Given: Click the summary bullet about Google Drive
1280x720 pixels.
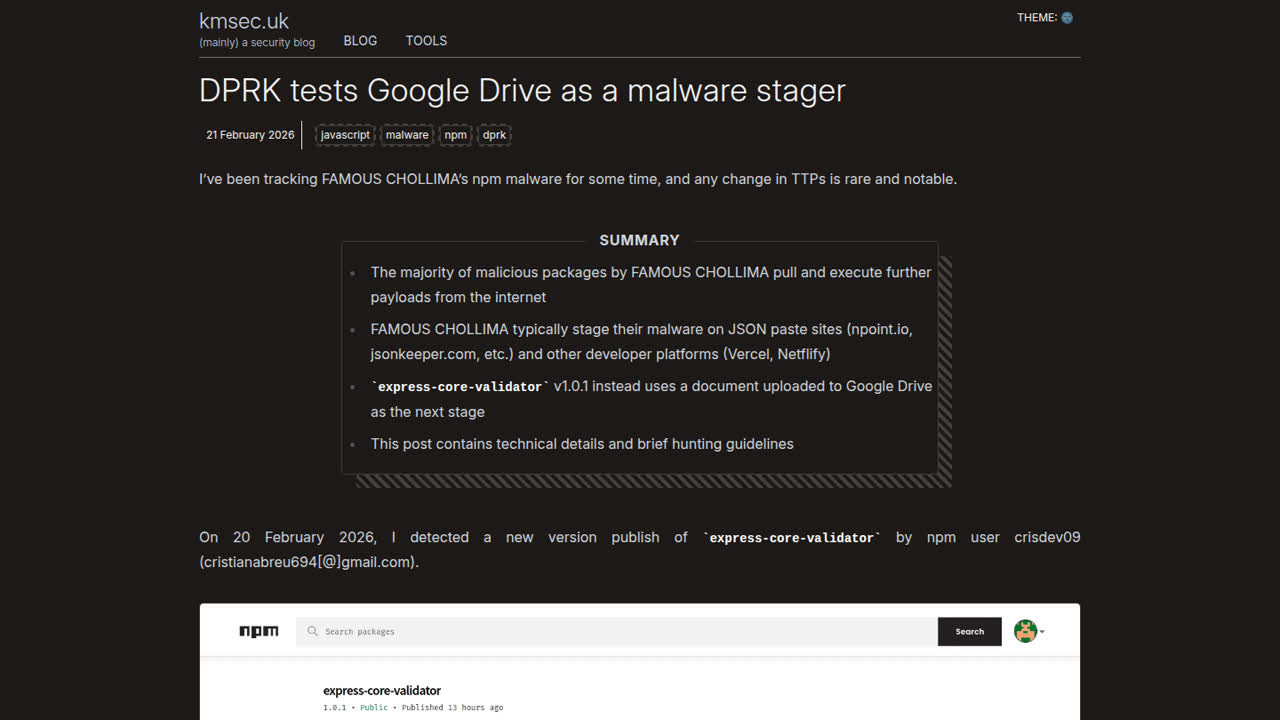Looking at the screenshot, I should [651, 399].
